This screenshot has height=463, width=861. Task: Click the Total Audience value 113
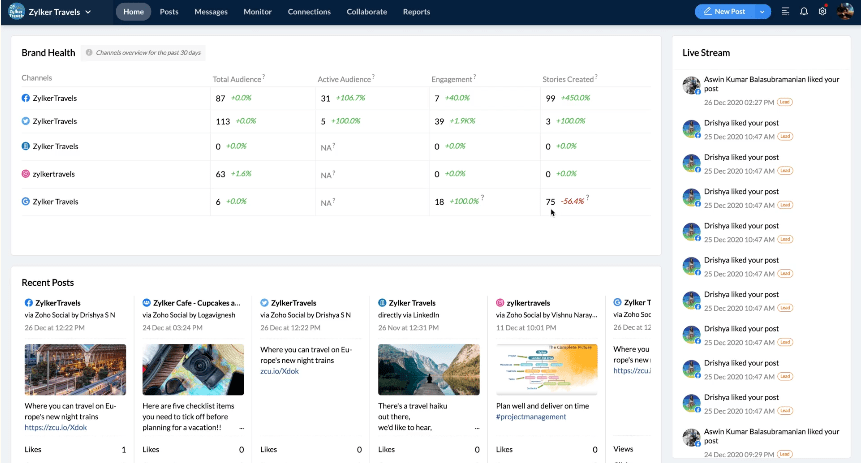(x=223, y=121)
